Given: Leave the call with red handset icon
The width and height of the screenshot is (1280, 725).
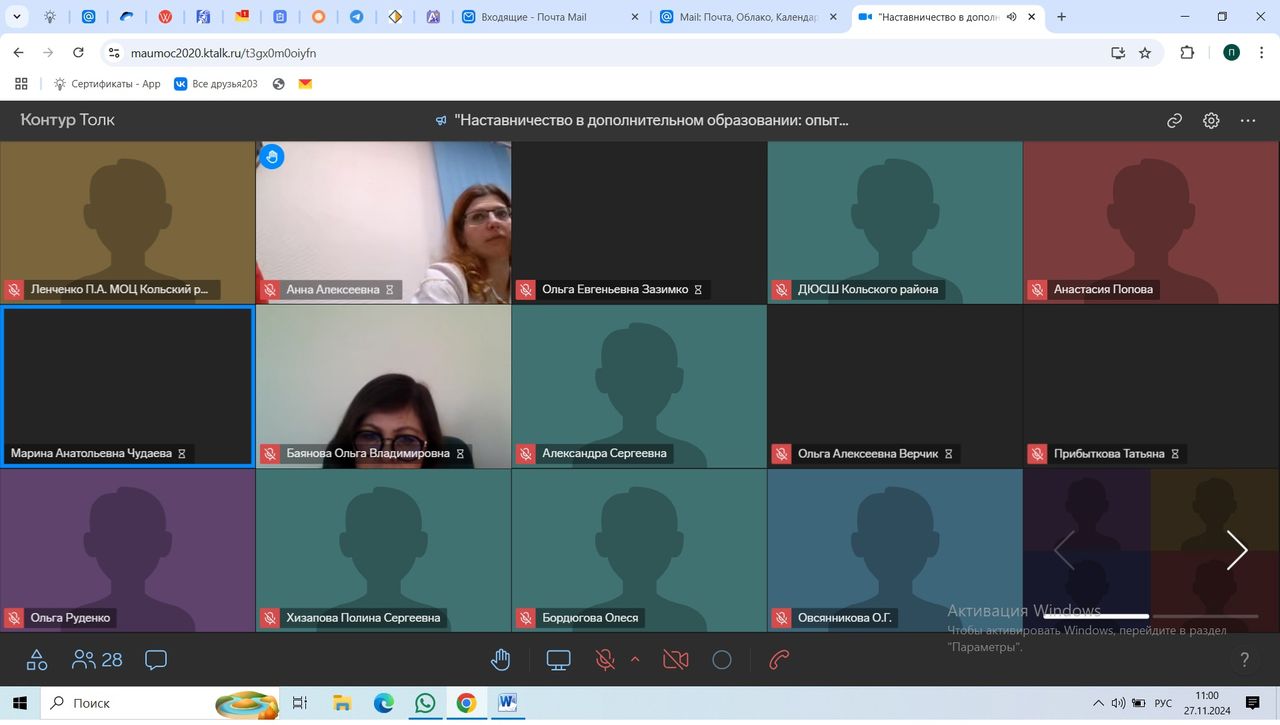Looking at the screenshot, I should tap(779, 660).
